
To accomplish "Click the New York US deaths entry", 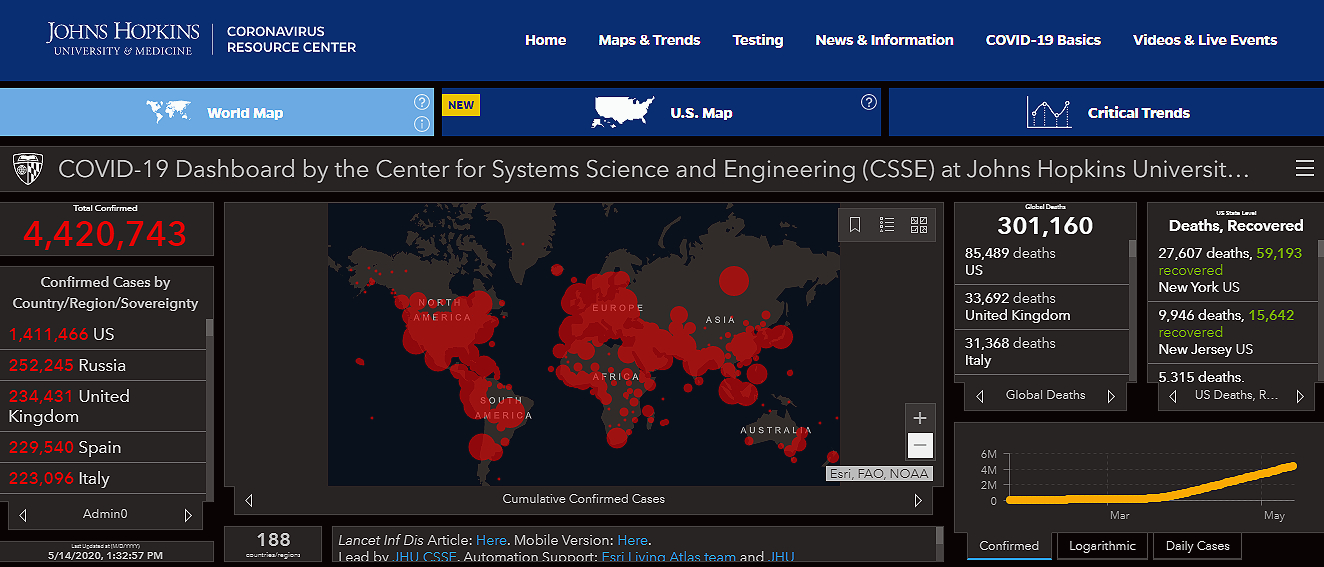I will 1230,270.
